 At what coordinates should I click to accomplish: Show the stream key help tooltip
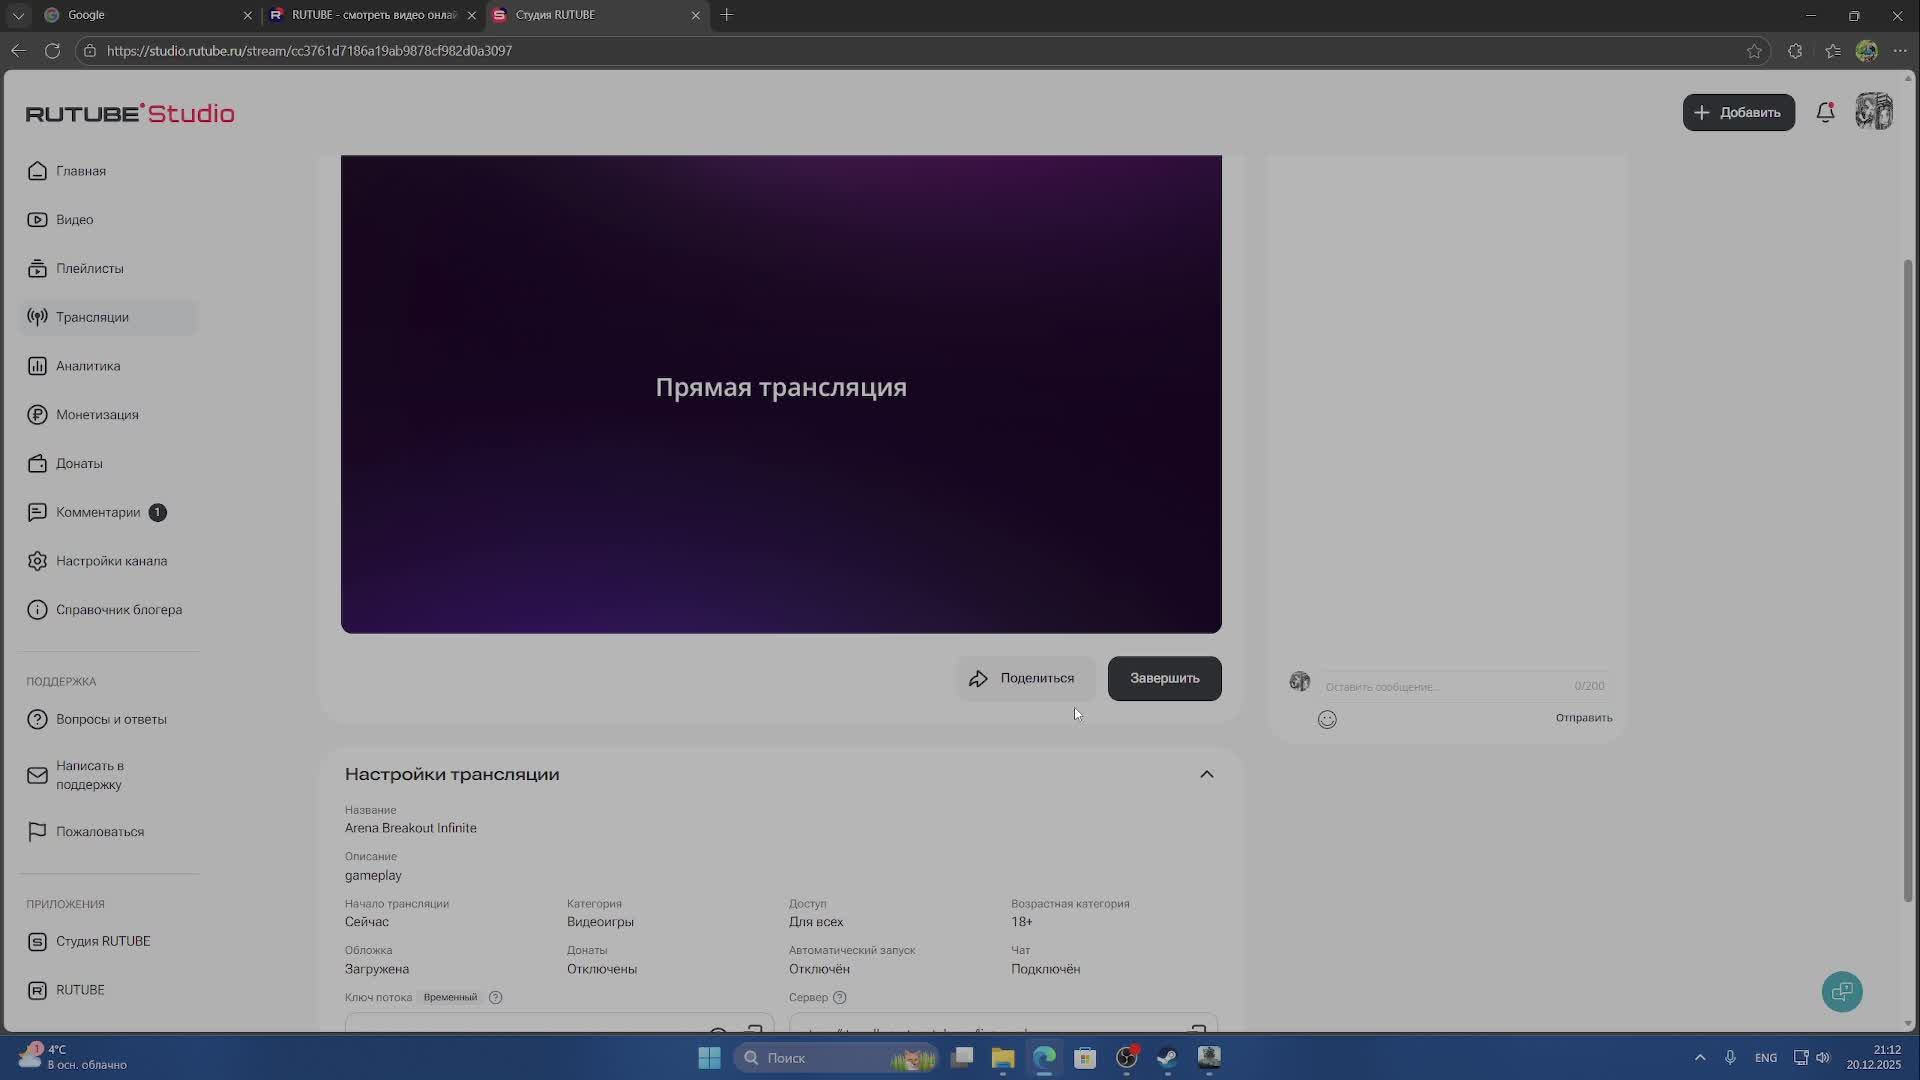coord(495,998)
